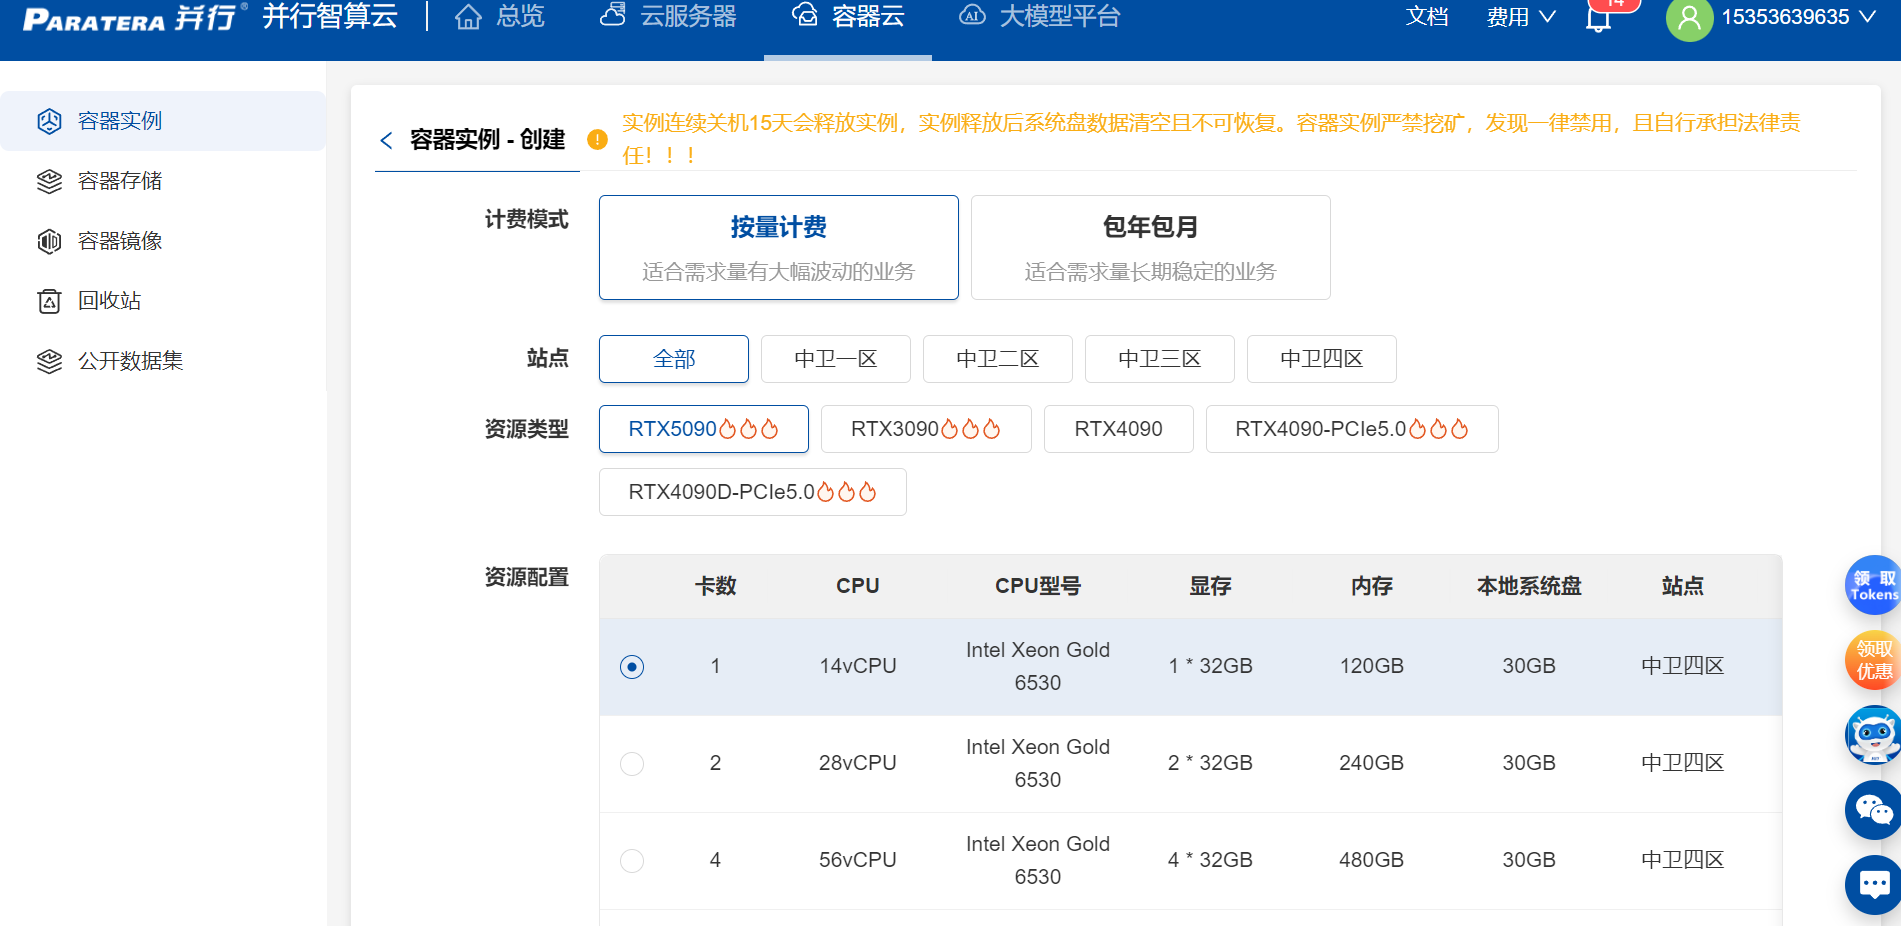Click the orange warning exclamation icon
1901x926 pixels.
[597, 140]
